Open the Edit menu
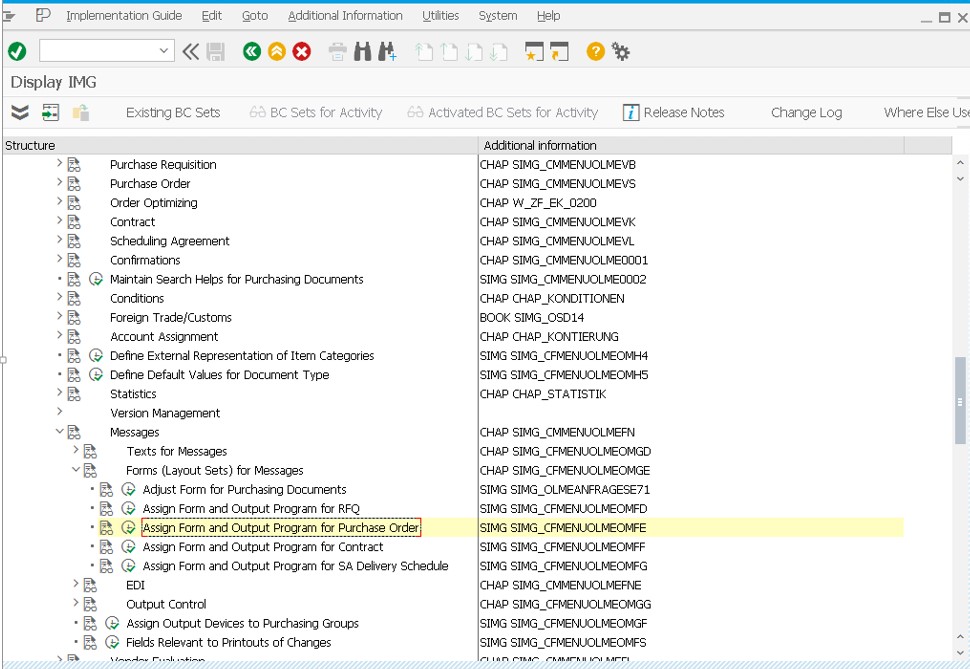 (212, 15)
